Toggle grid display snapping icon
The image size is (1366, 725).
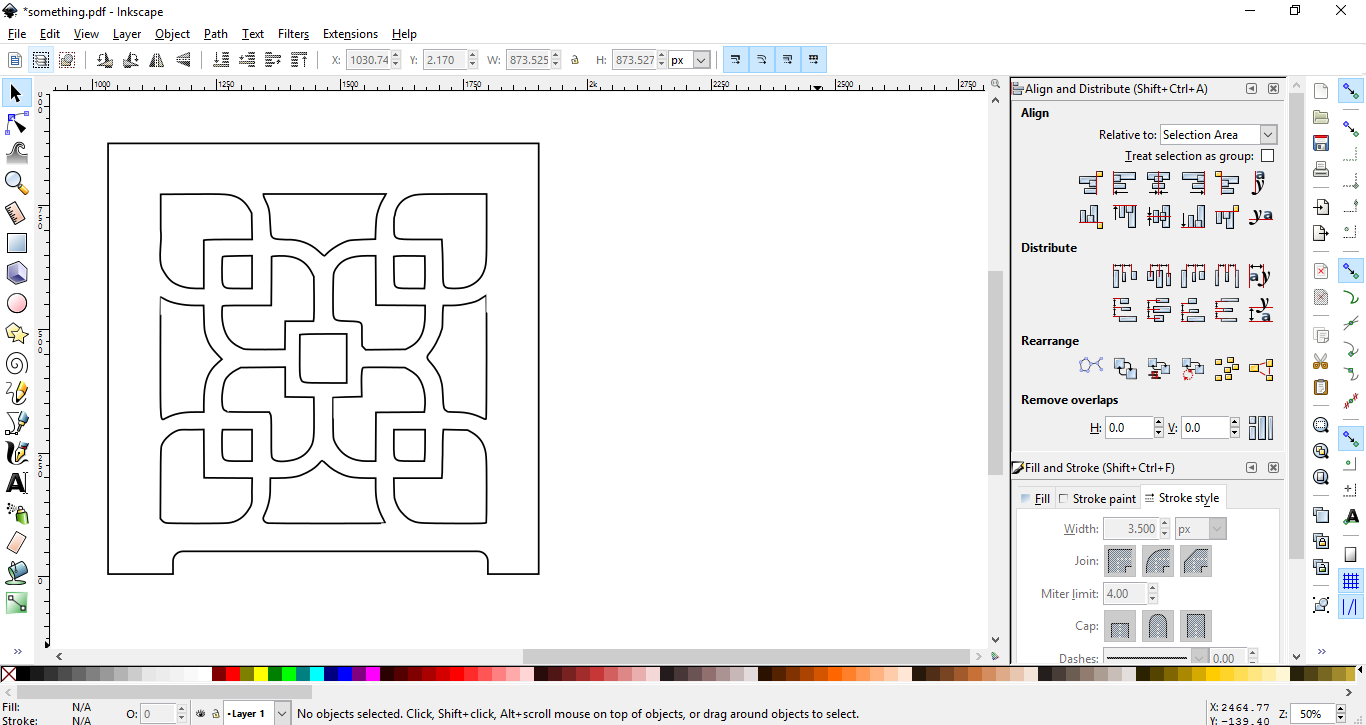pos(1350,581)
